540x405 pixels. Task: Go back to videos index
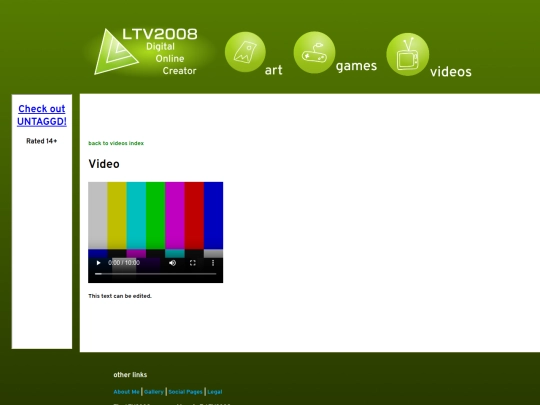(116, 143)
